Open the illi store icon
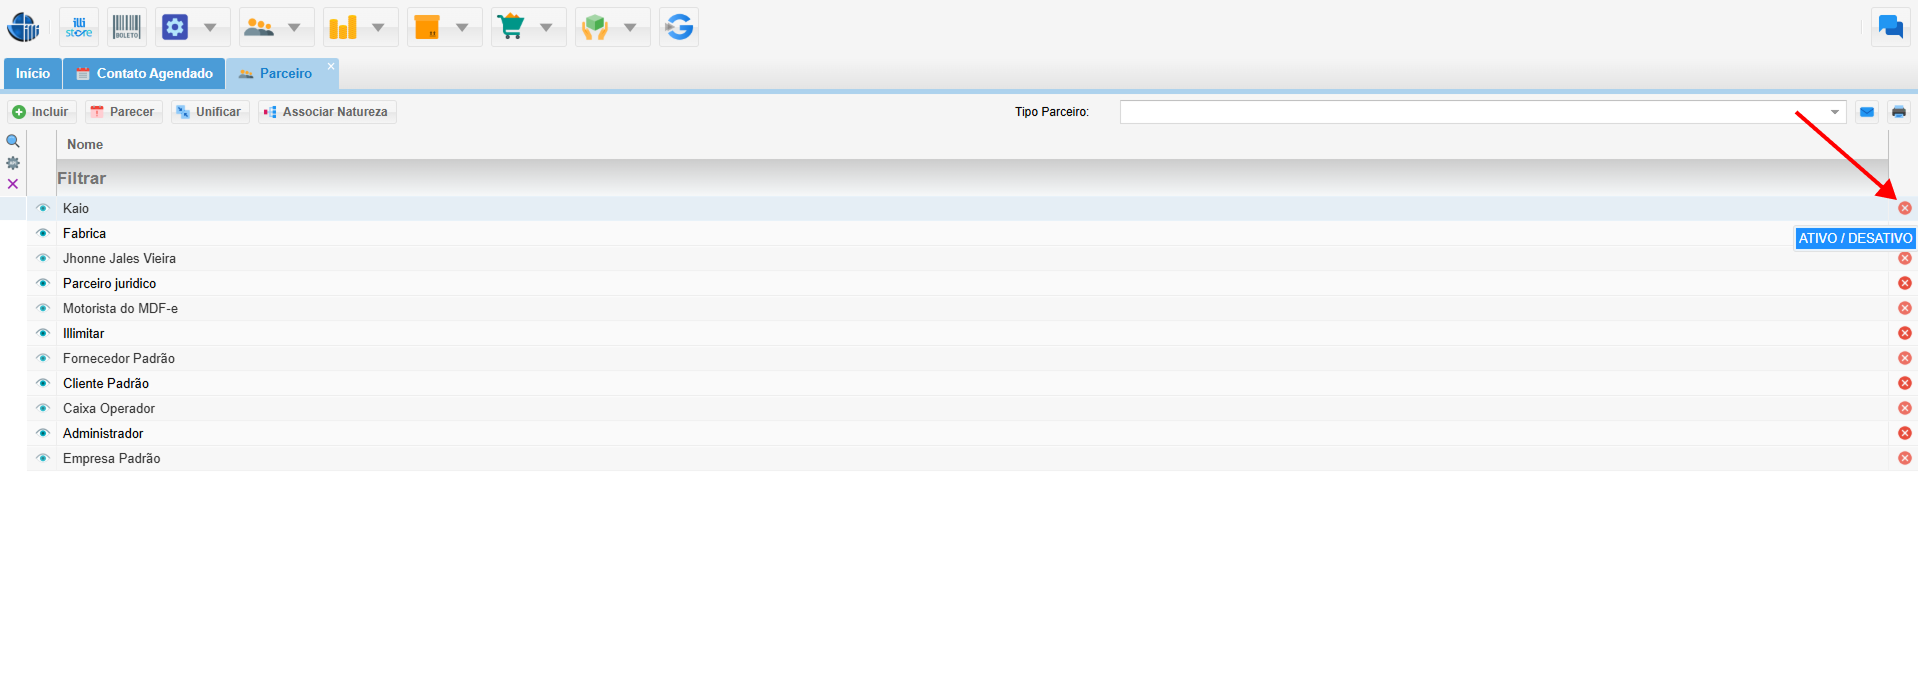 coord(79,27)
